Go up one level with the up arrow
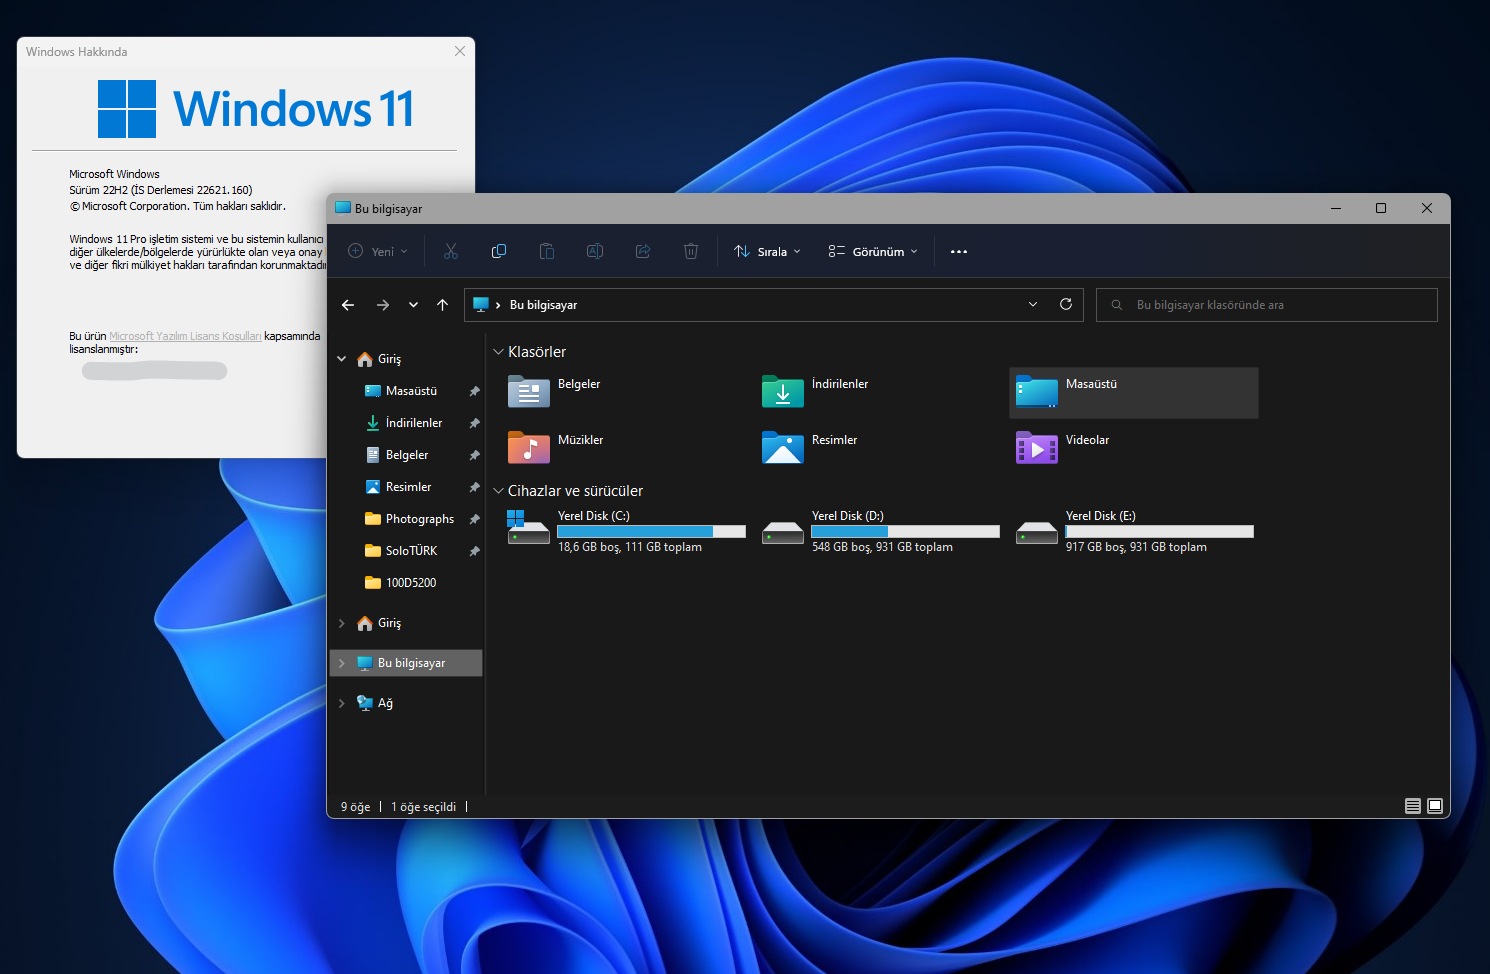The image size is (1490, 974). 443,305
